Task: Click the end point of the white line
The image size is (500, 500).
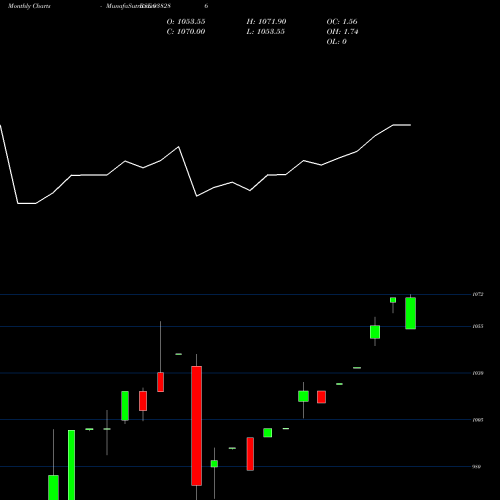Action: tap(410, 125)
